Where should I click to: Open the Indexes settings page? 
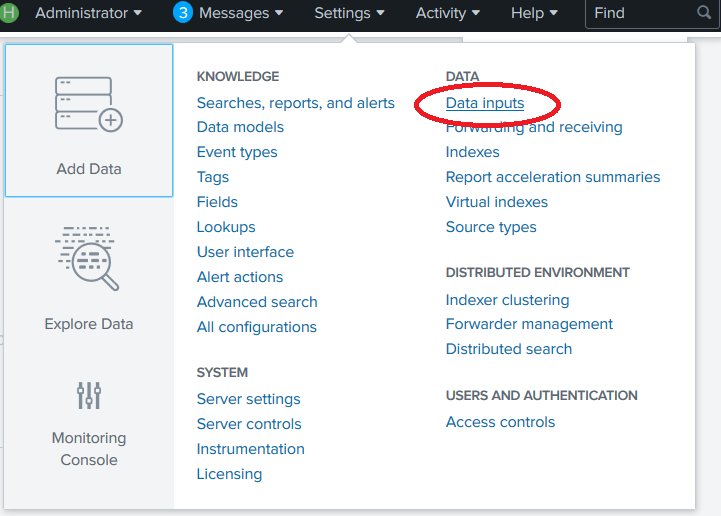[x=472, y=152]
